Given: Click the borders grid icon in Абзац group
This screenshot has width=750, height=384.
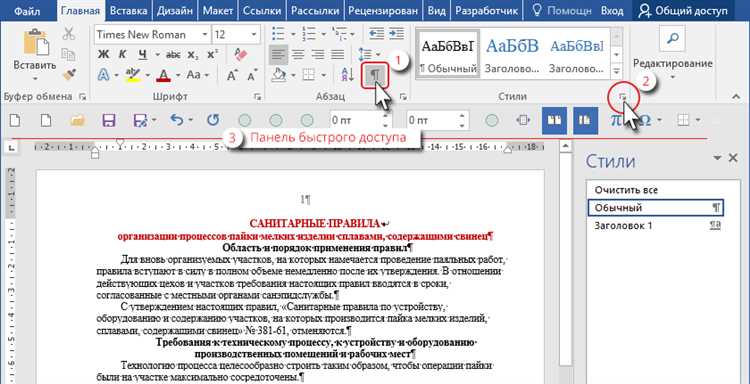Looking at the screenshot, I should tap(309, 75).
